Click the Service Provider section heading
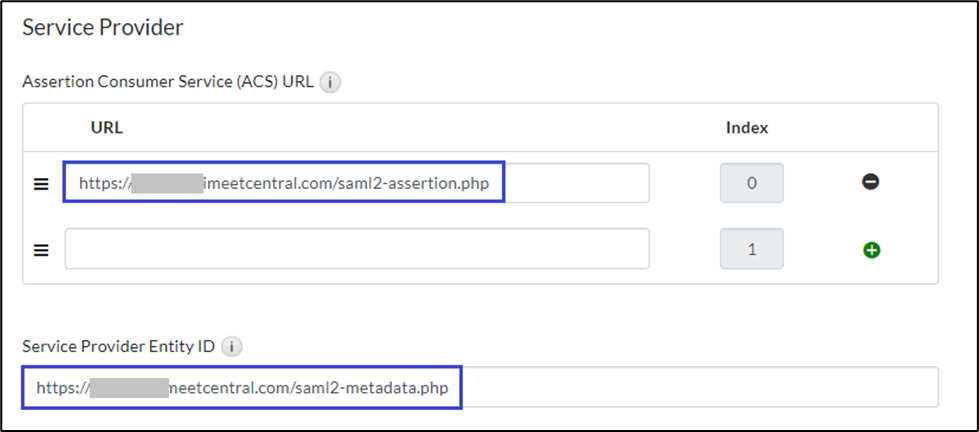The width and height of the screenshot is (979, 432). pyautogui.click(x=103, y=28)
